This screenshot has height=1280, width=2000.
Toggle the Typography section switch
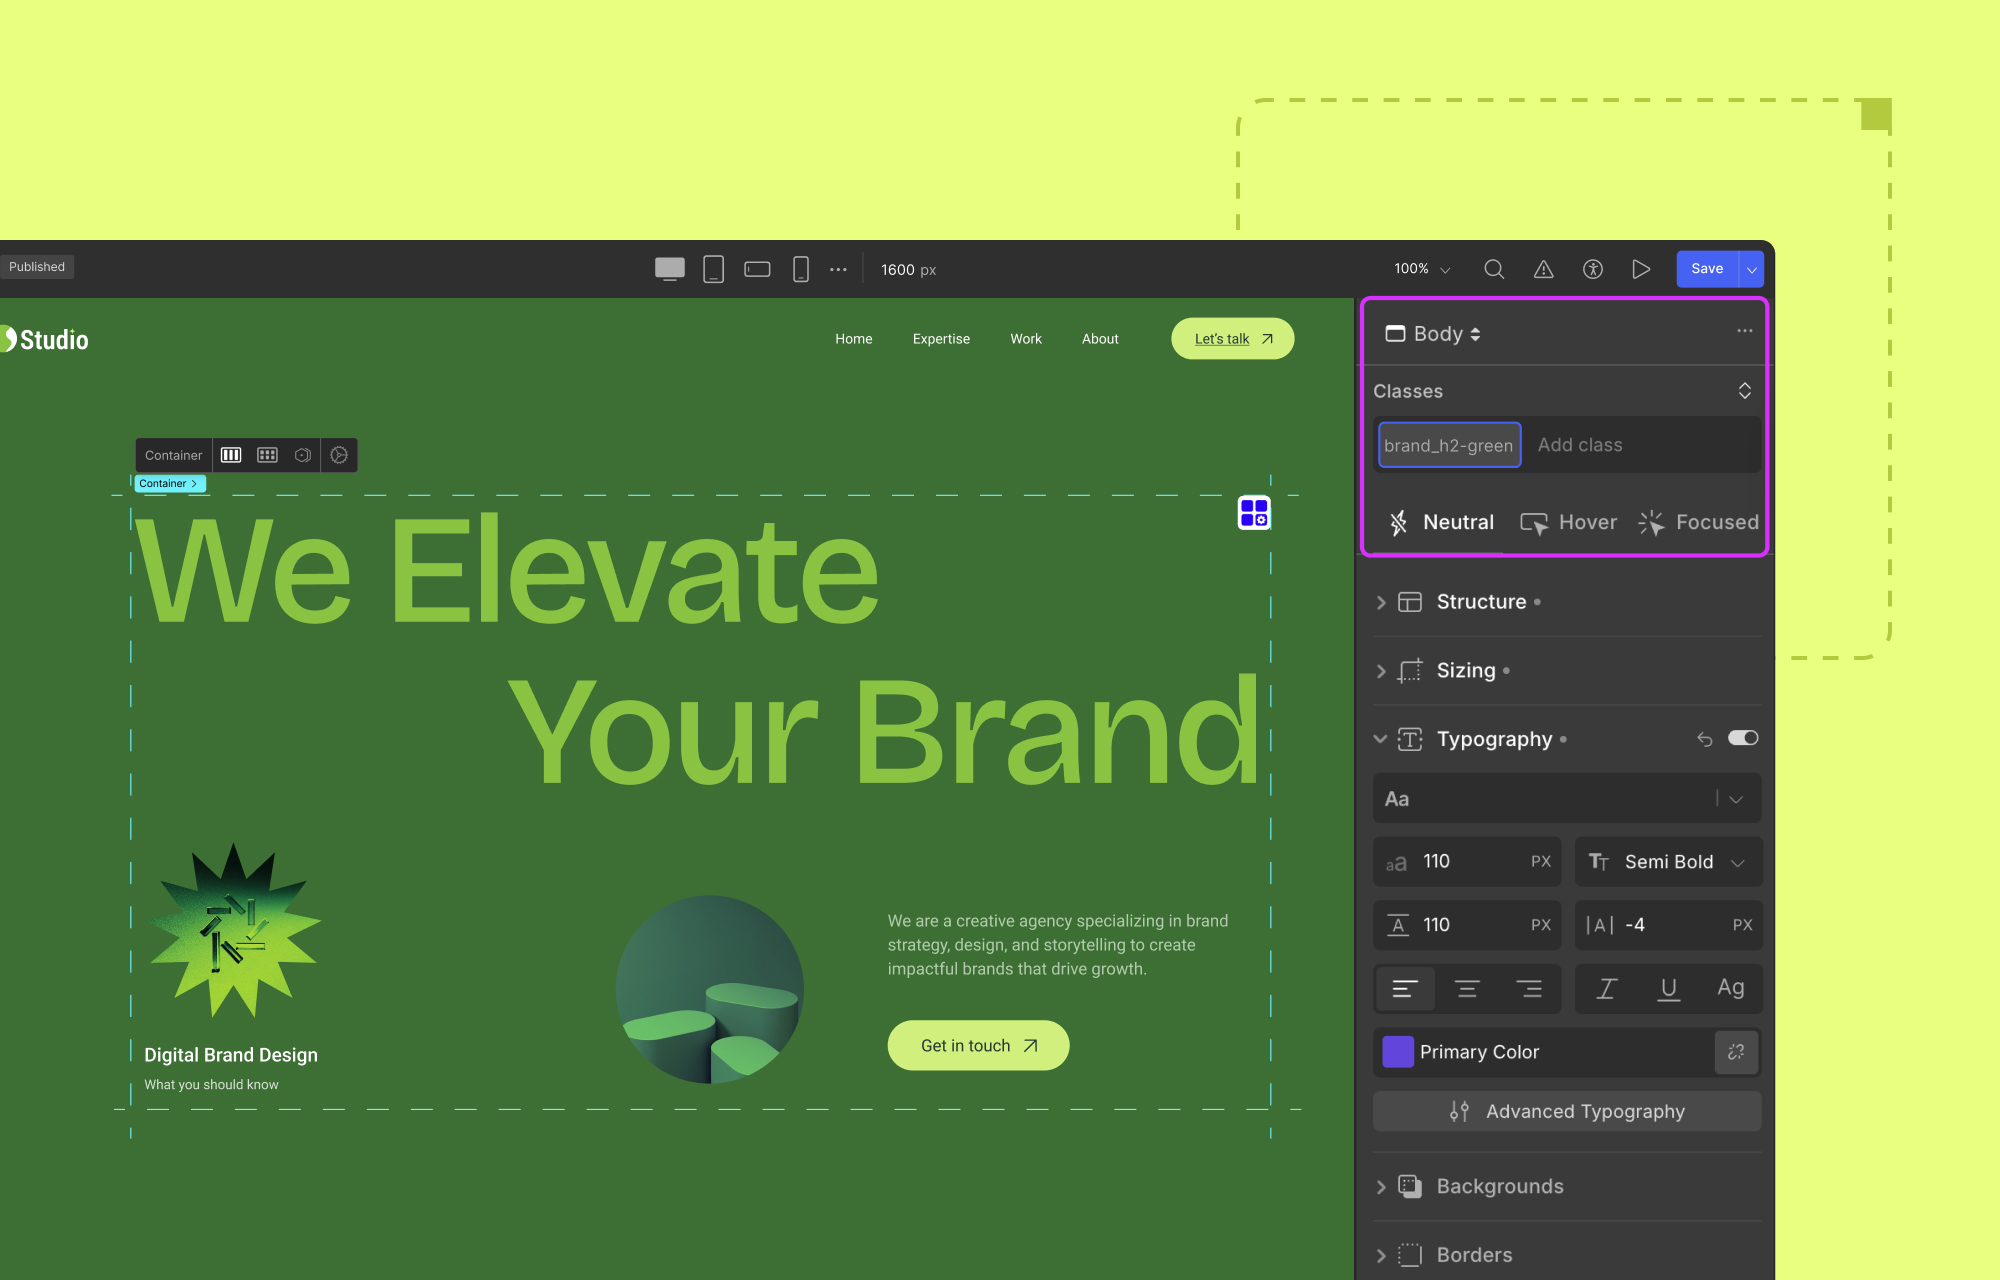click(1742, 738)
